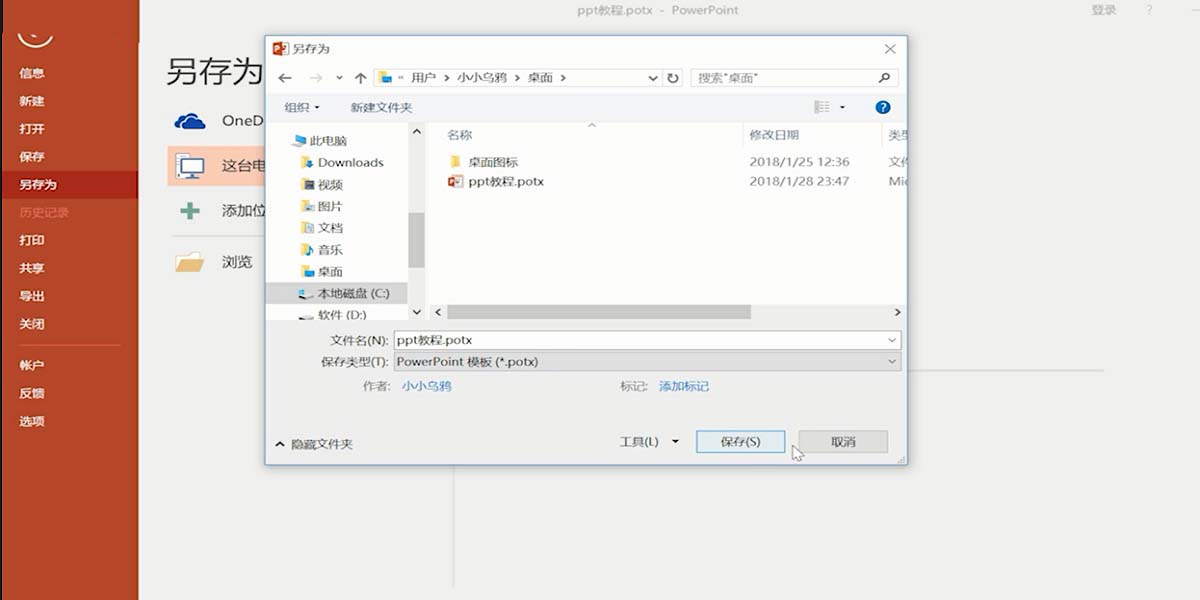The height and width of the screenshot is (600, 1200).
Task: Select Downloads in navigation tree
Action: (342, 162)
